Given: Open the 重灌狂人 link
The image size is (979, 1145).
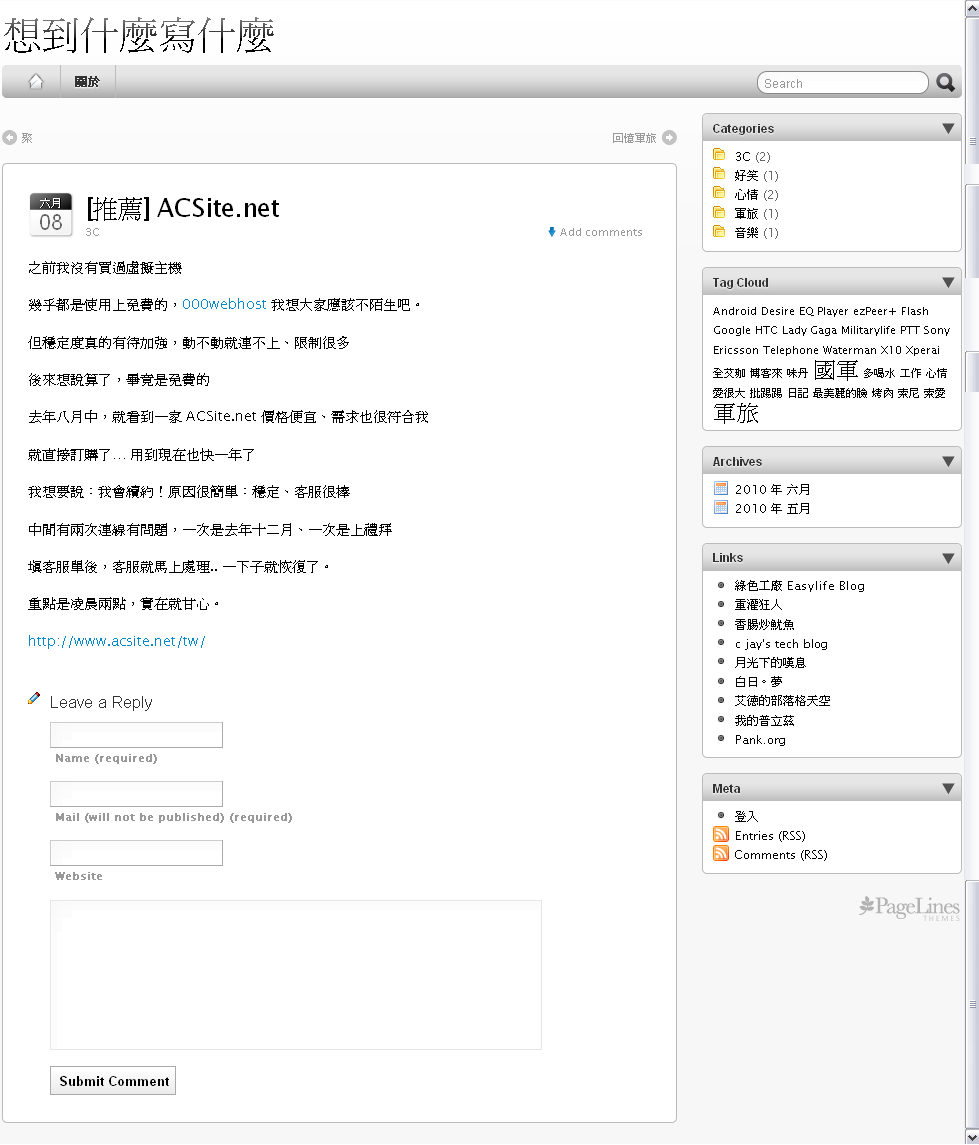Looking at the screenshot, I should (x=759, y=605).
